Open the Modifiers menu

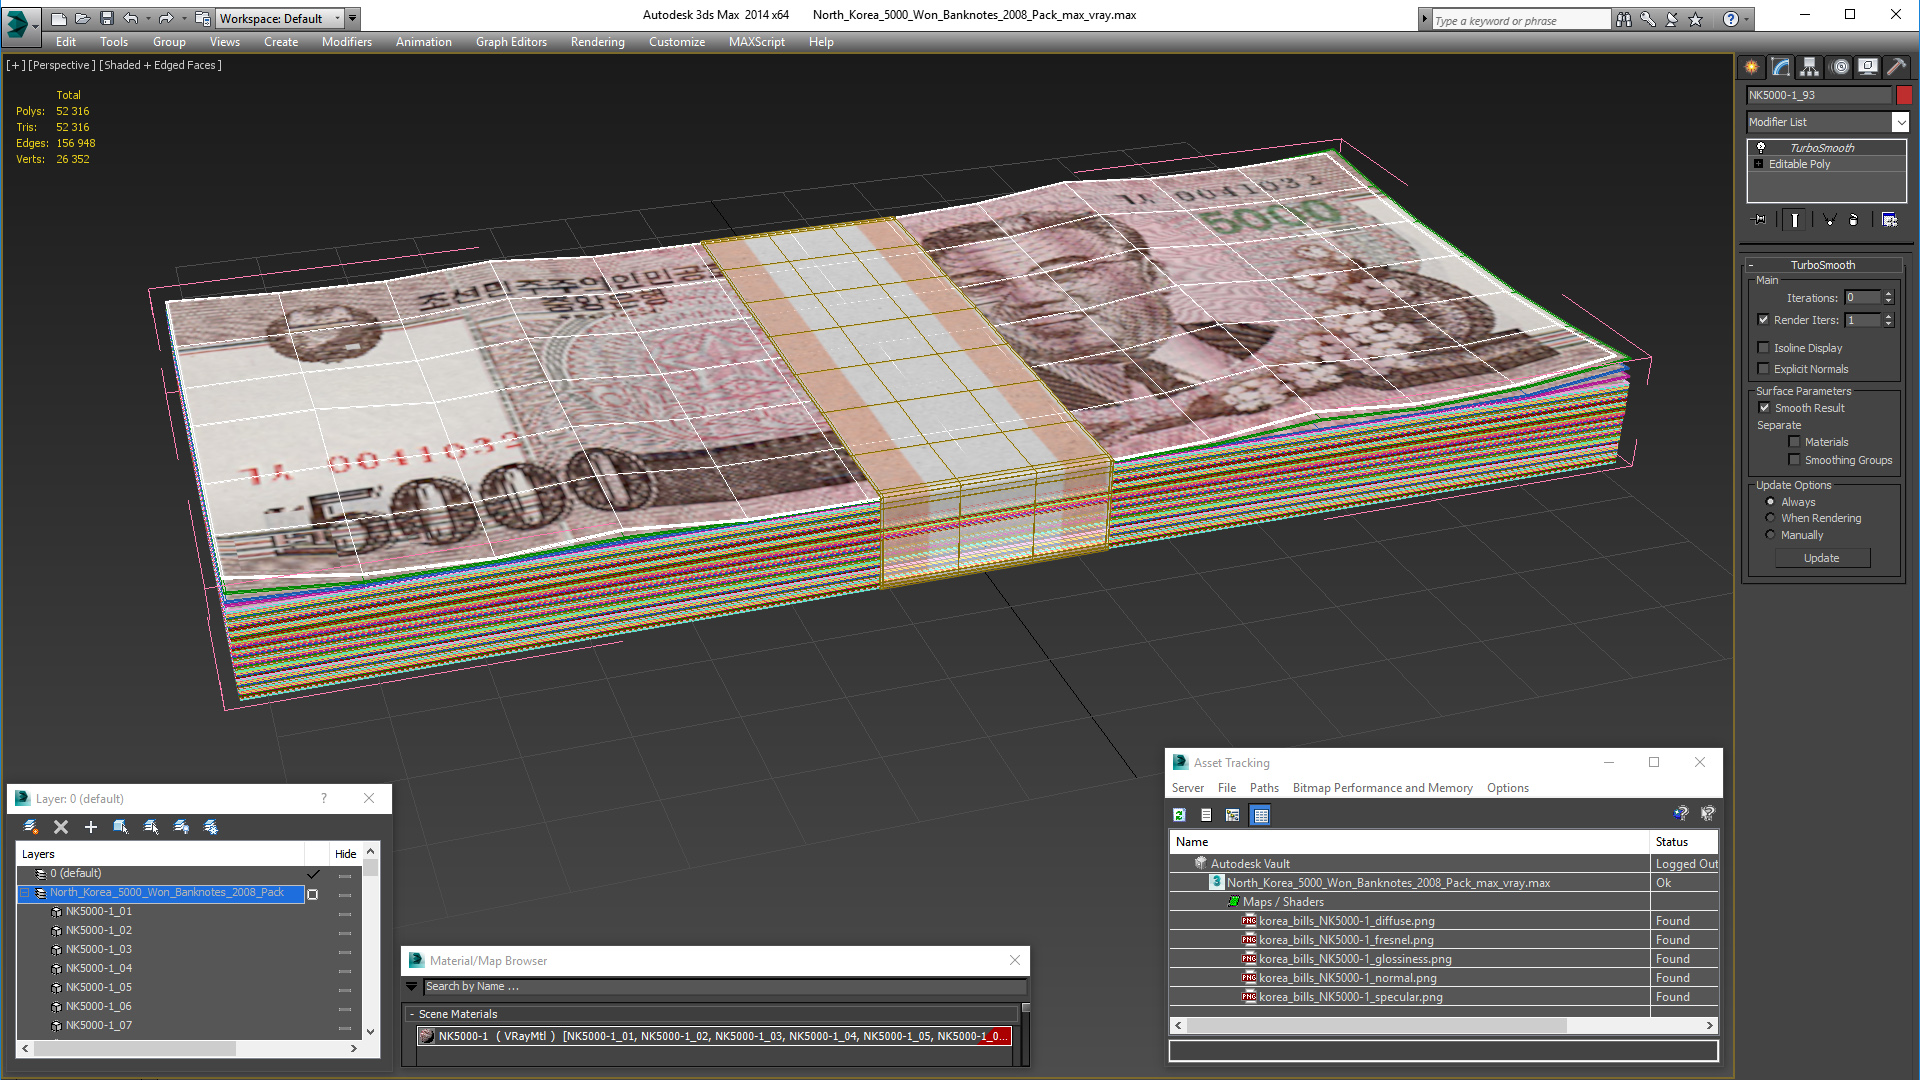tap(347, 42)
